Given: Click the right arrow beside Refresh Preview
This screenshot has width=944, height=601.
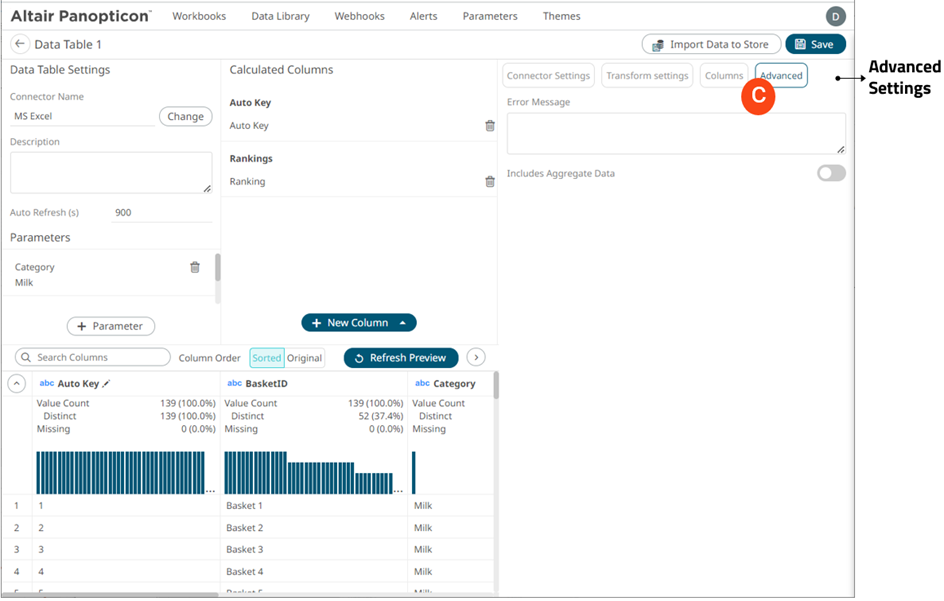Looking at the screenshot, I should point(476,357).
